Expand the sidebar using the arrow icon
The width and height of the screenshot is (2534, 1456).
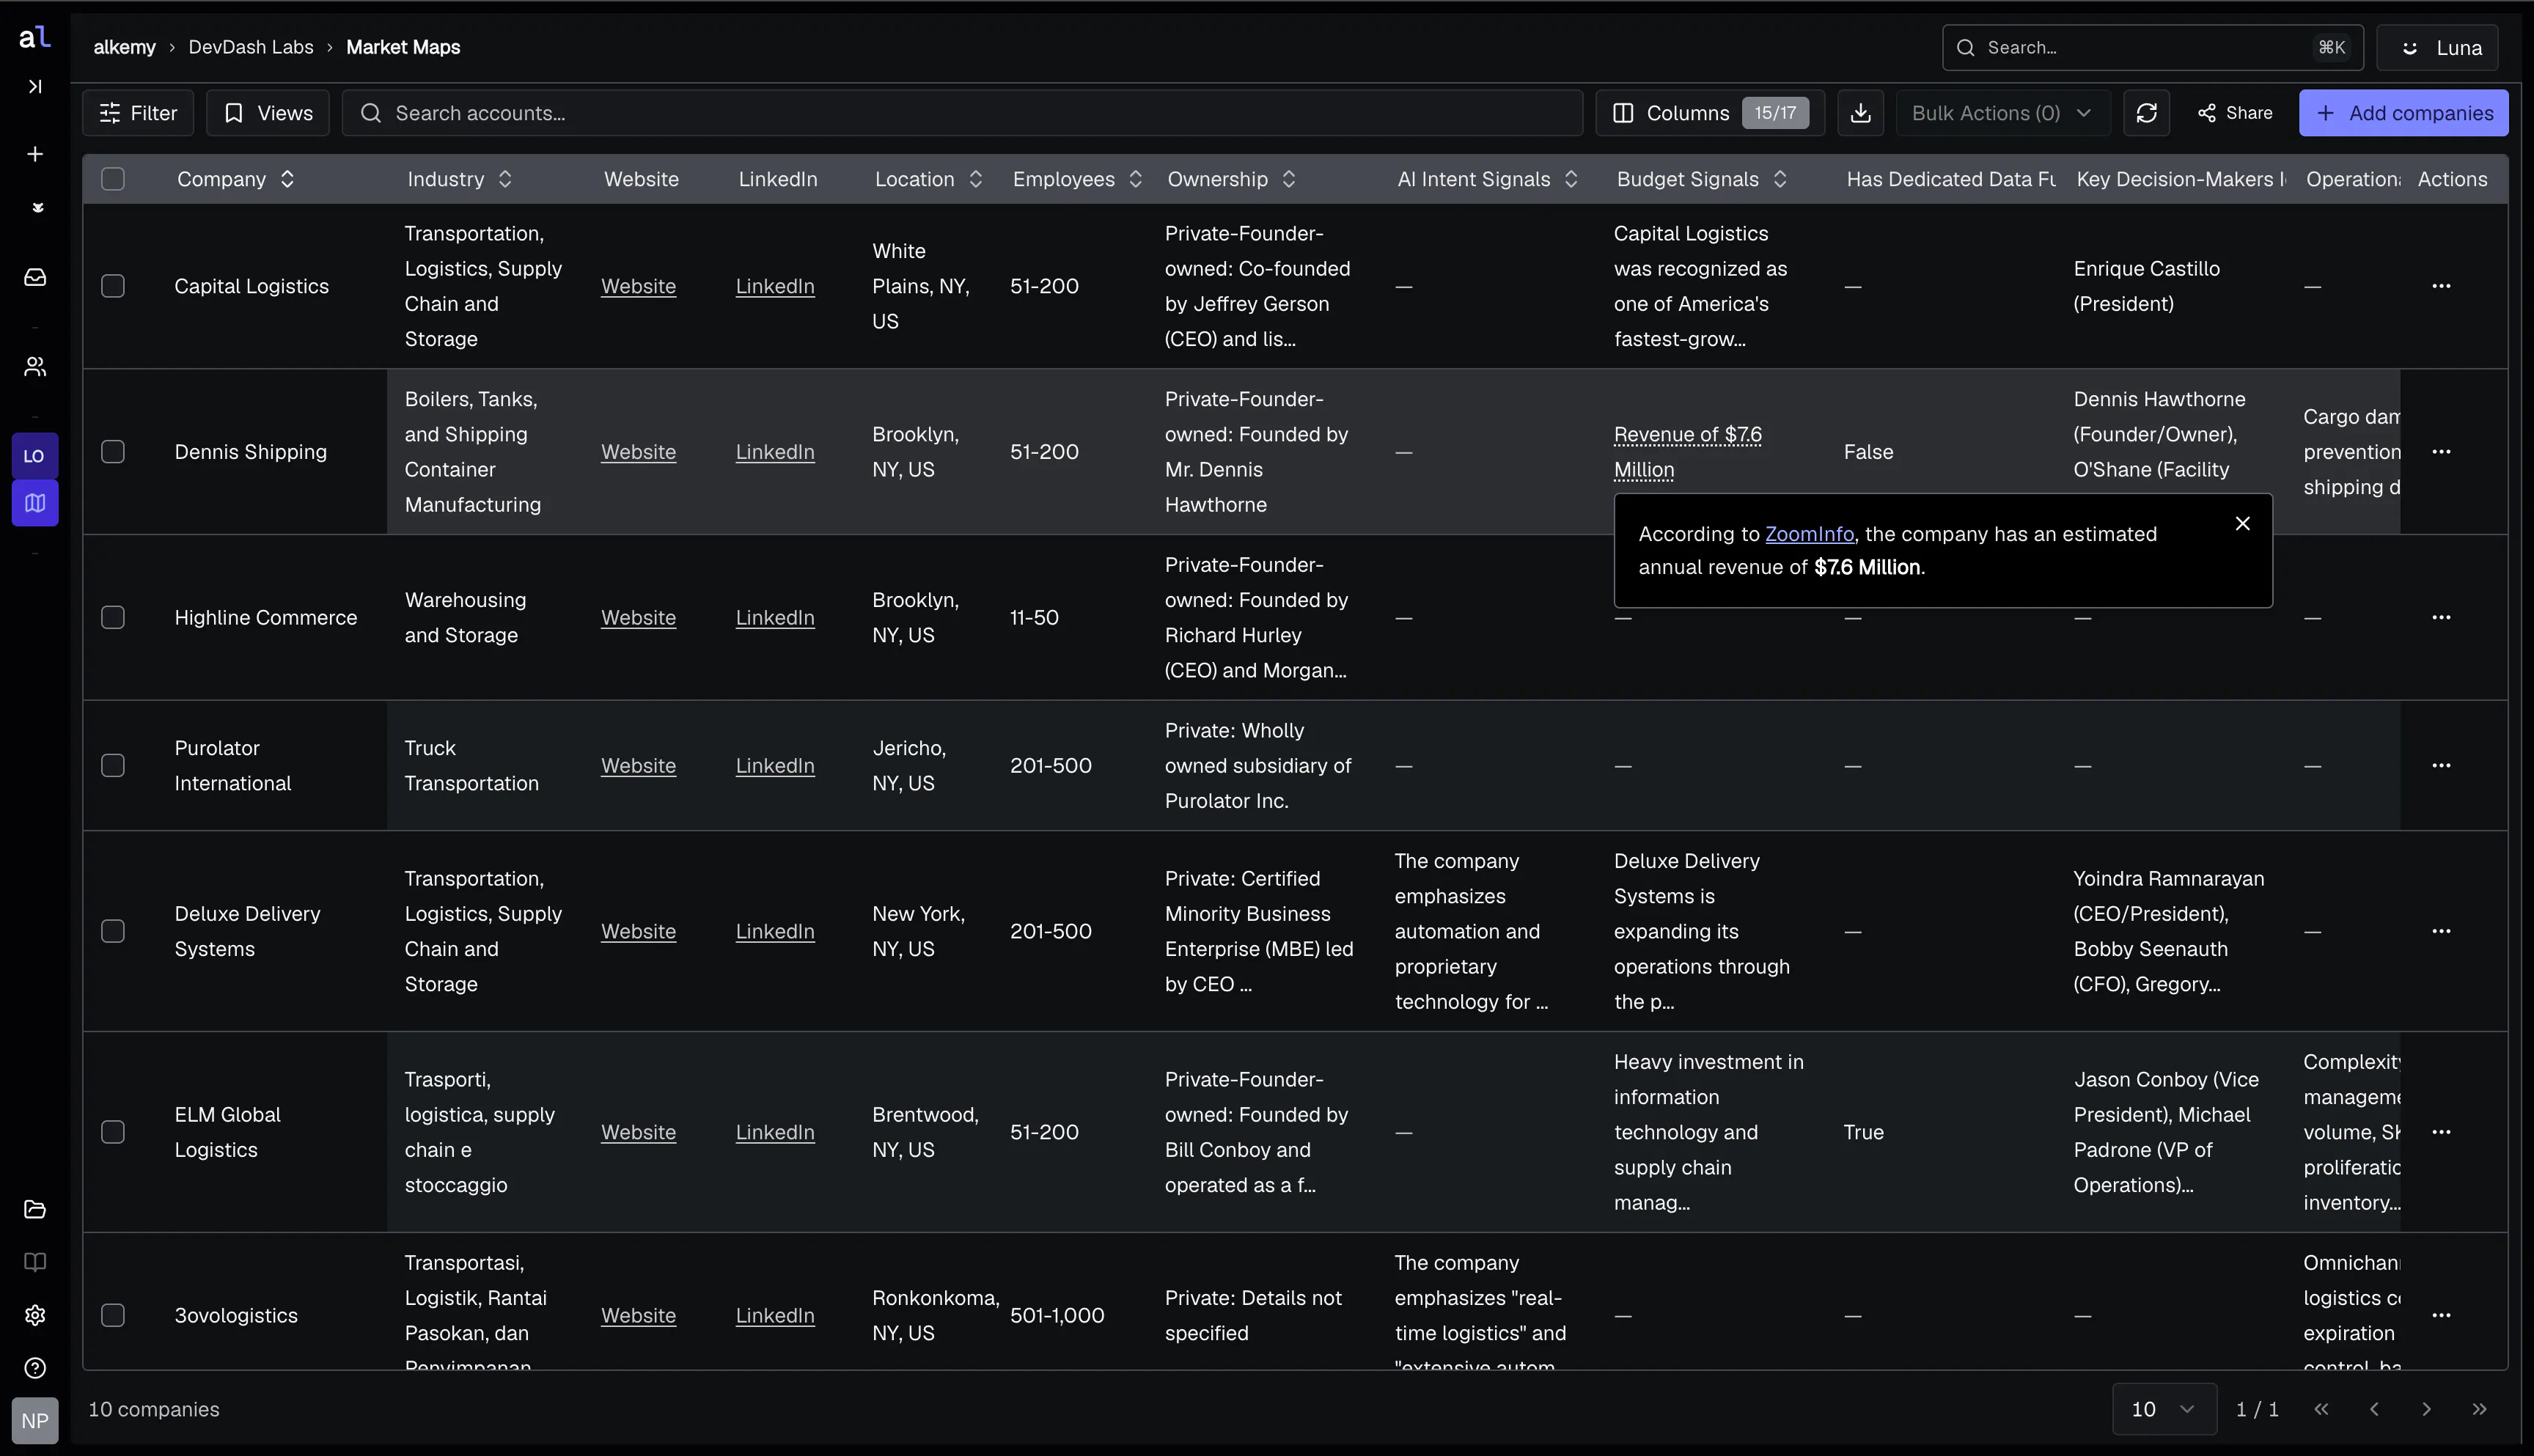click(35, 87)
